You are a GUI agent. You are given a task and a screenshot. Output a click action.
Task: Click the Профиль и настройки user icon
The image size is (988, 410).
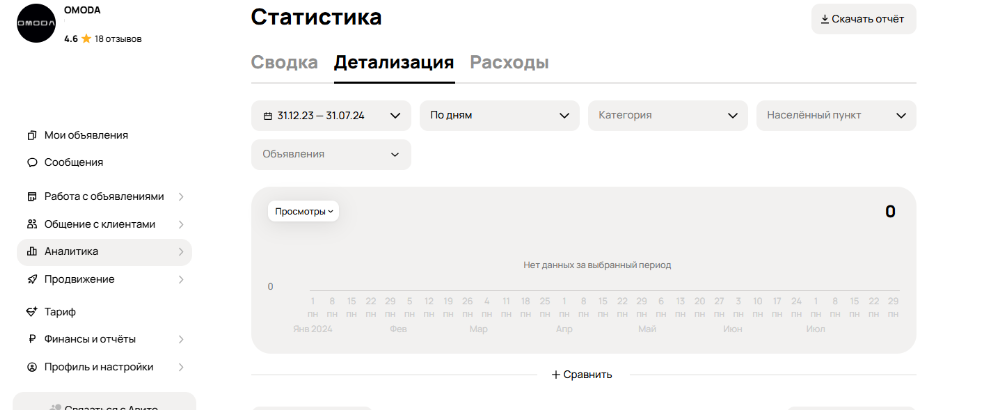[x=32, y=367]
